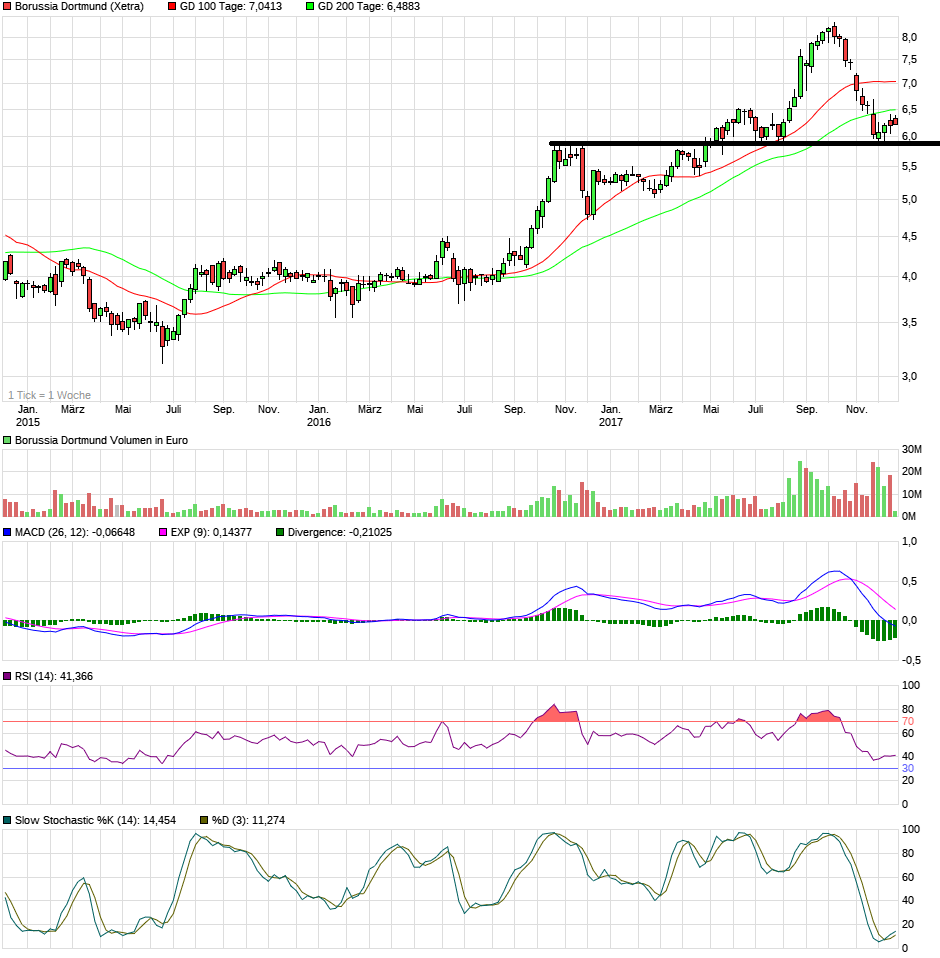Click the red GD 100 Tage legend swatch
The height and width of the screenshot is (958, 940).
pos(172,7)
